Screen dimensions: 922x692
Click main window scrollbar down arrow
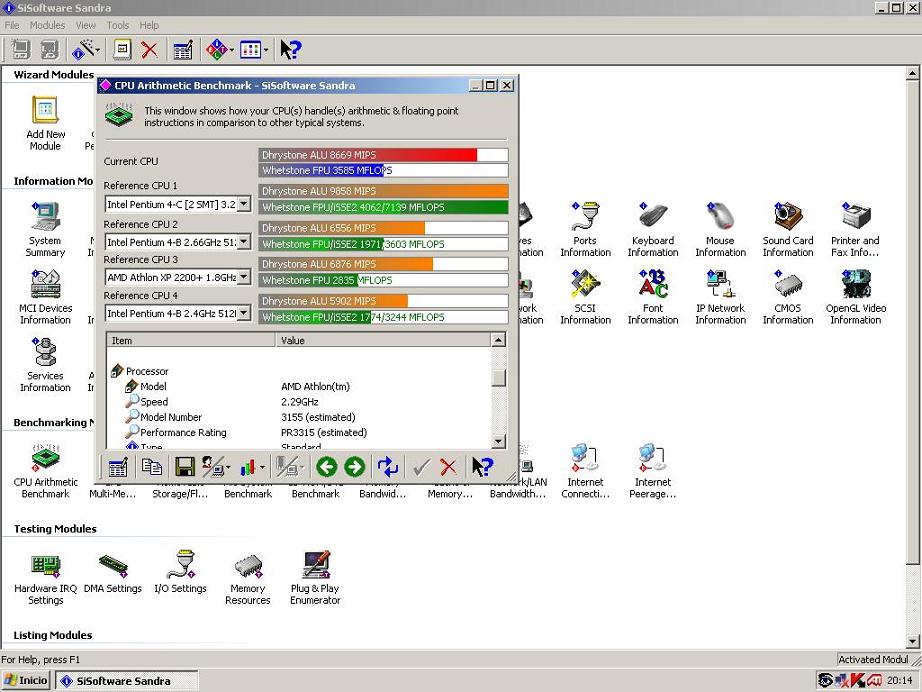[x=913, y=641]
